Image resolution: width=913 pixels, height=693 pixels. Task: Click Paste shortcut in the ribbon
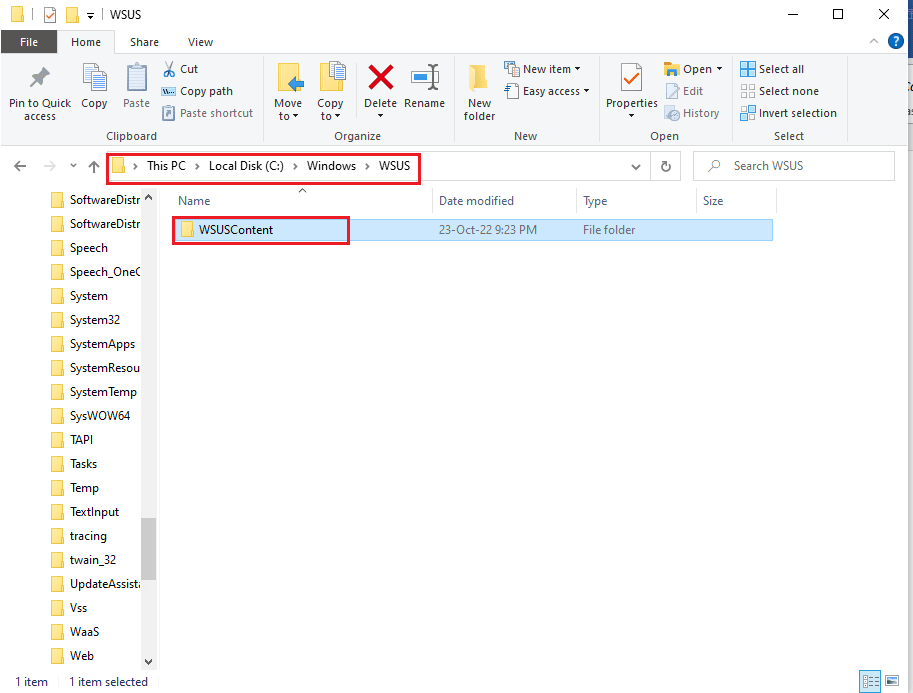[x=207, y=113]
